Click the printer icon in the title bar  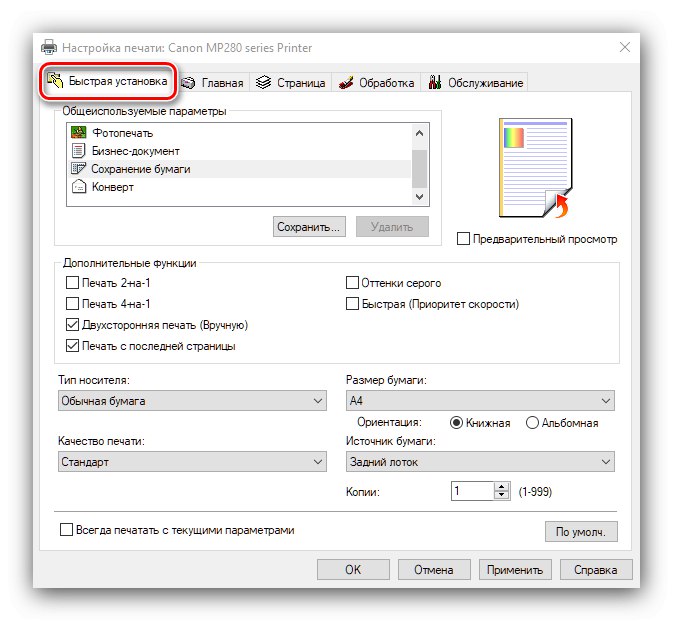coord(49,47)
